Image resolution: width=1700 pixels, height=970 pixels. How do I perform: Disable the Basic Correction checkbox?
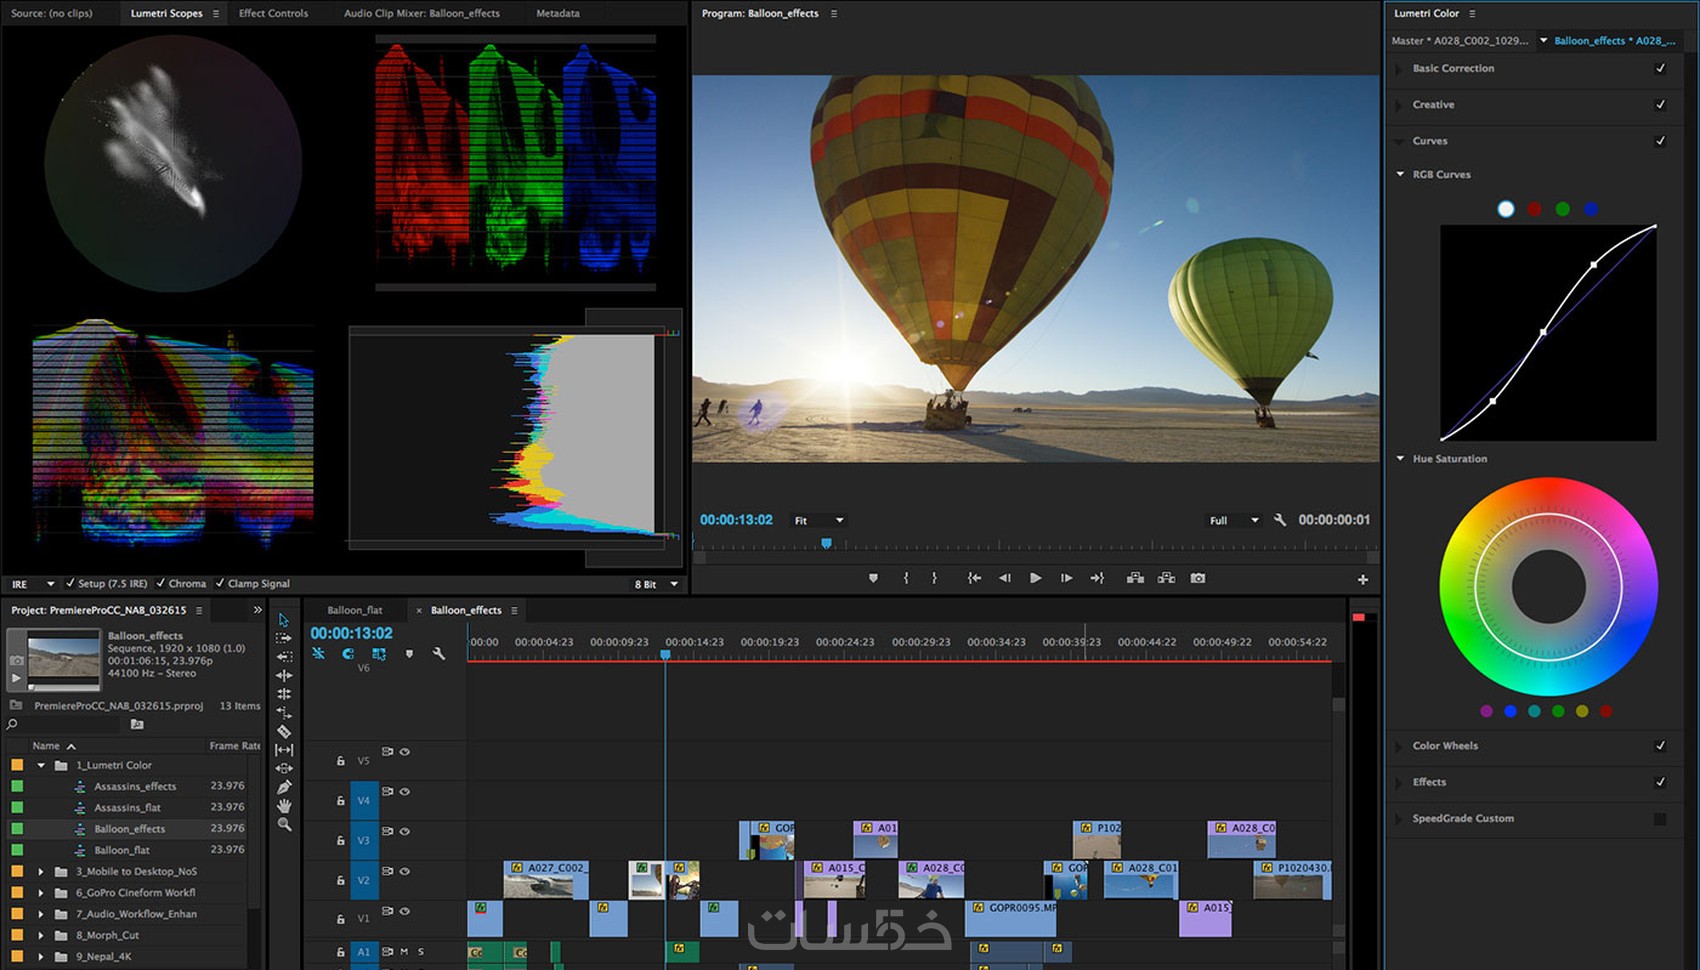point(1660,68)
